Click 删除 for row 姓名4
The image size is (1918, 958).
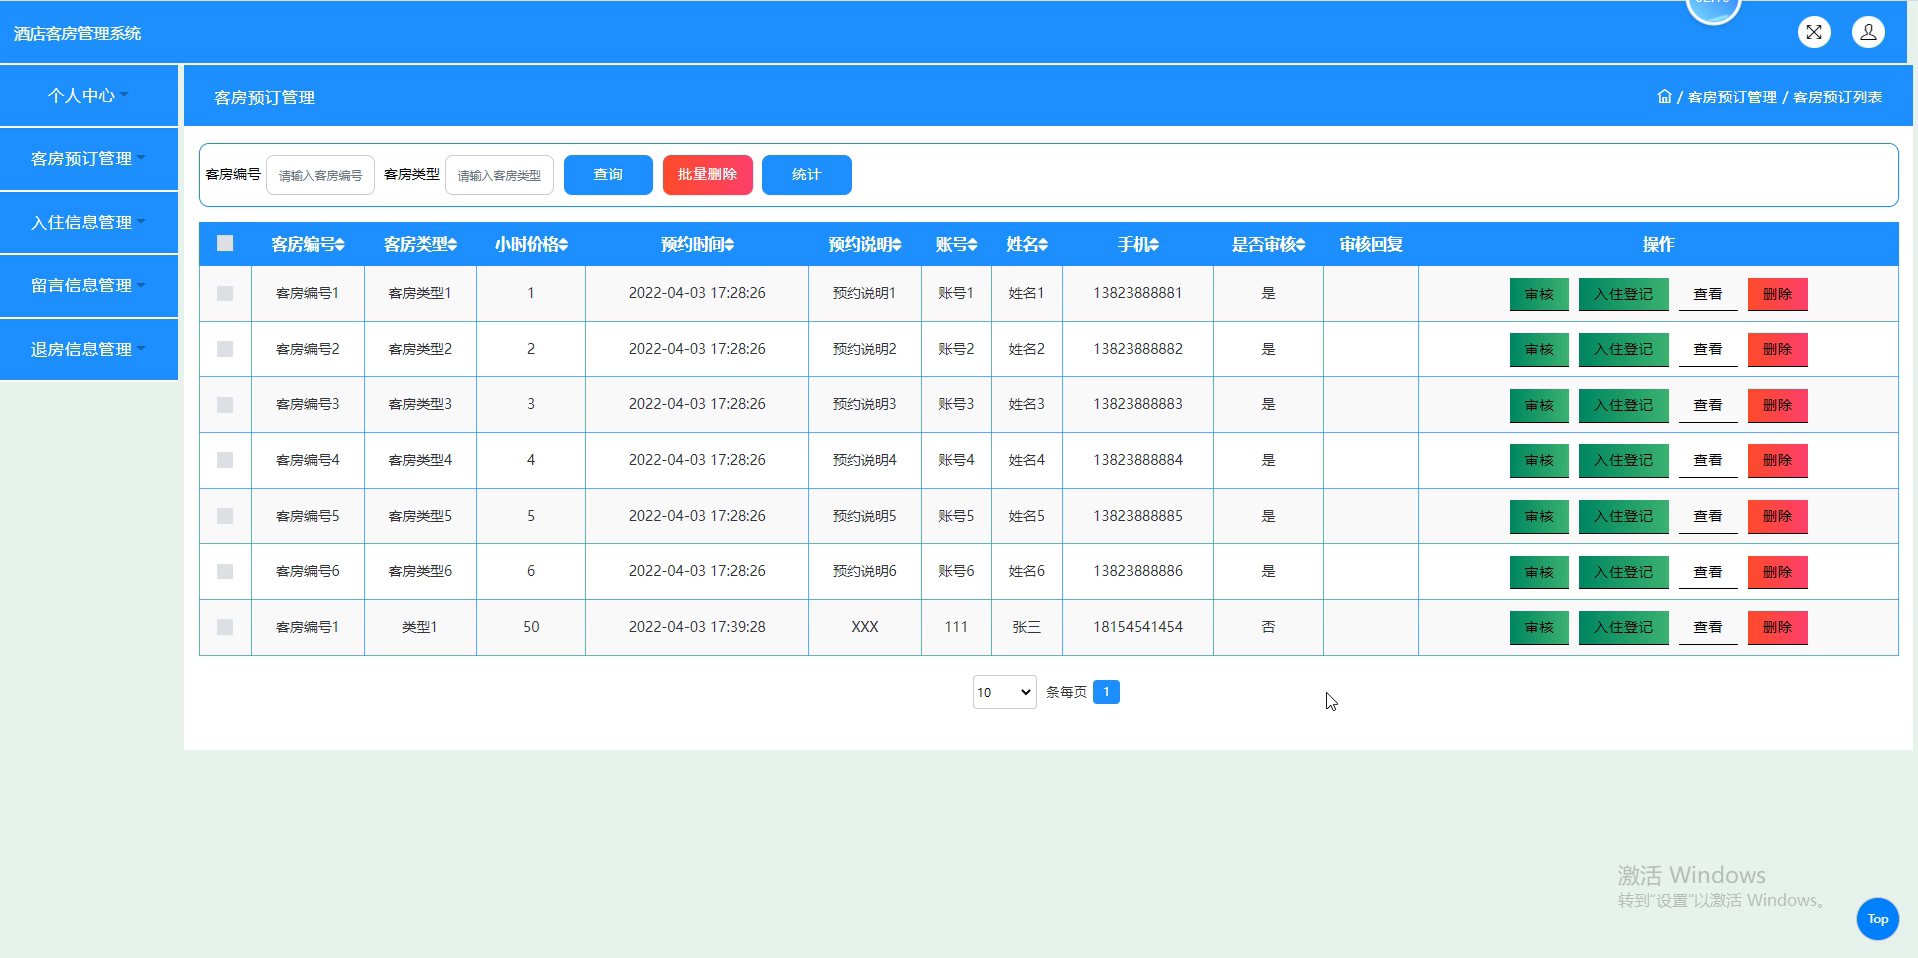pyautogui.click(x=1777, y=461)
